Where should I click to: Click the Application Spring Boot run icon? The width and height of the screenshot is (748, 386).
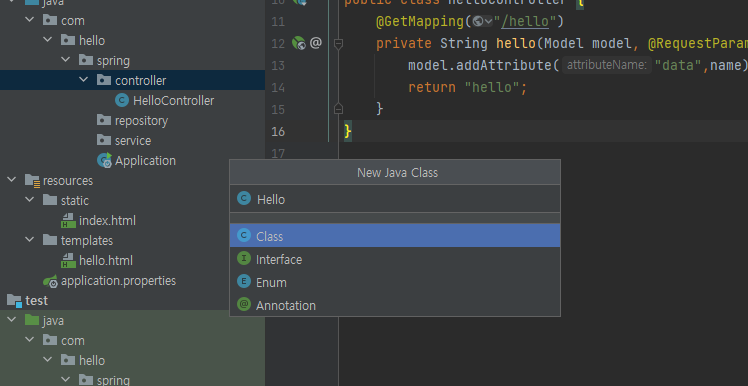[x=104, y=160]
